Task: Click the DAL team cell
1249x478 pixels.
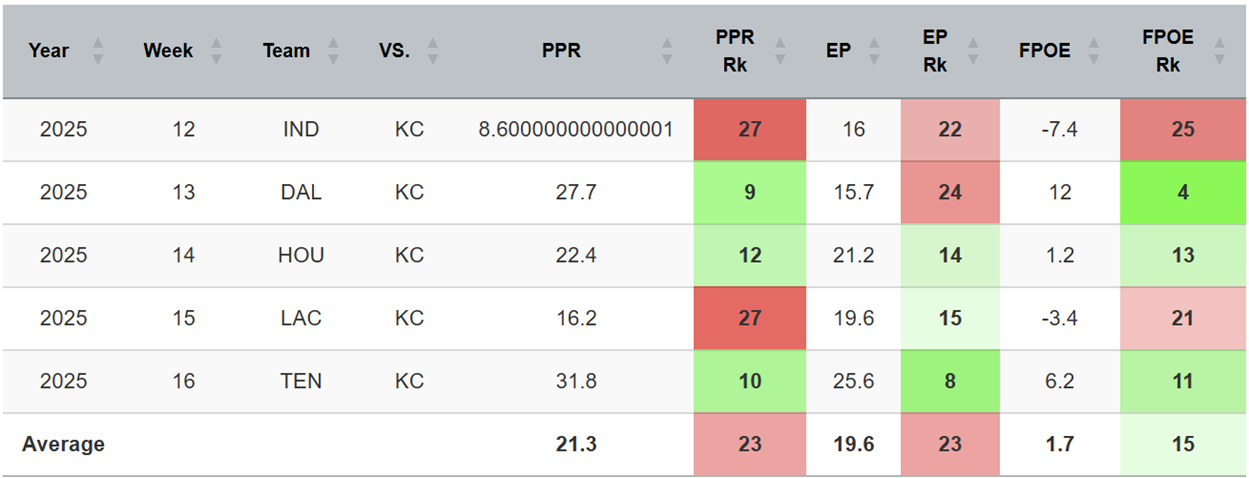Action: (x=301, y=192)
